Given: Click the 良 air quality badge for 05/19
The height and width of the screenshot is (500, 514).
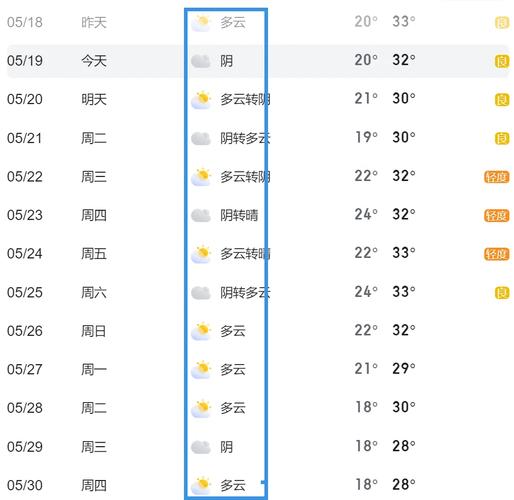Looking at the screenshot, I should tap(502, 61).
